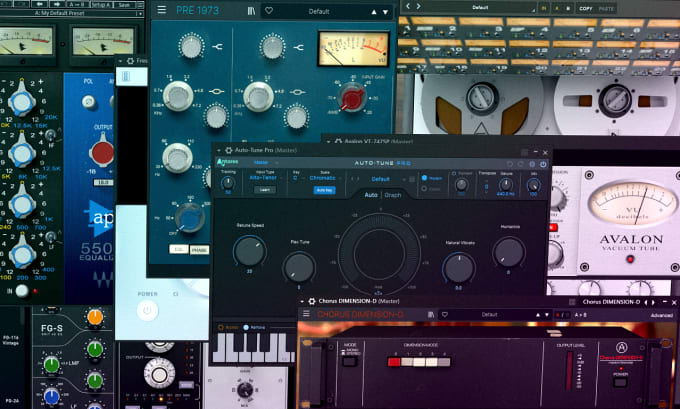Image resolution: width=680 pixels, height=409 pixels.
Task: Toggle the Chorus DIMENSION-D POWER button
Action: 620,382
